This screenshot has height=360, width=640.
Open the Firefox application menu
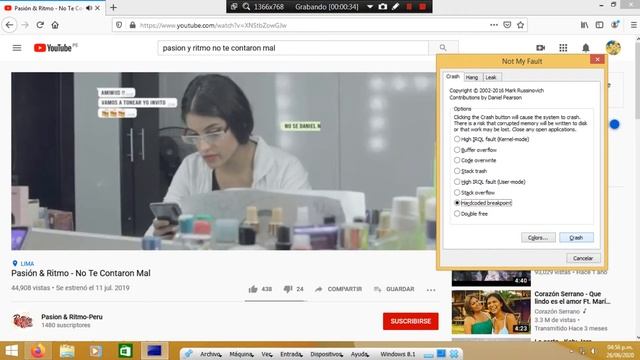coord(633,25)
